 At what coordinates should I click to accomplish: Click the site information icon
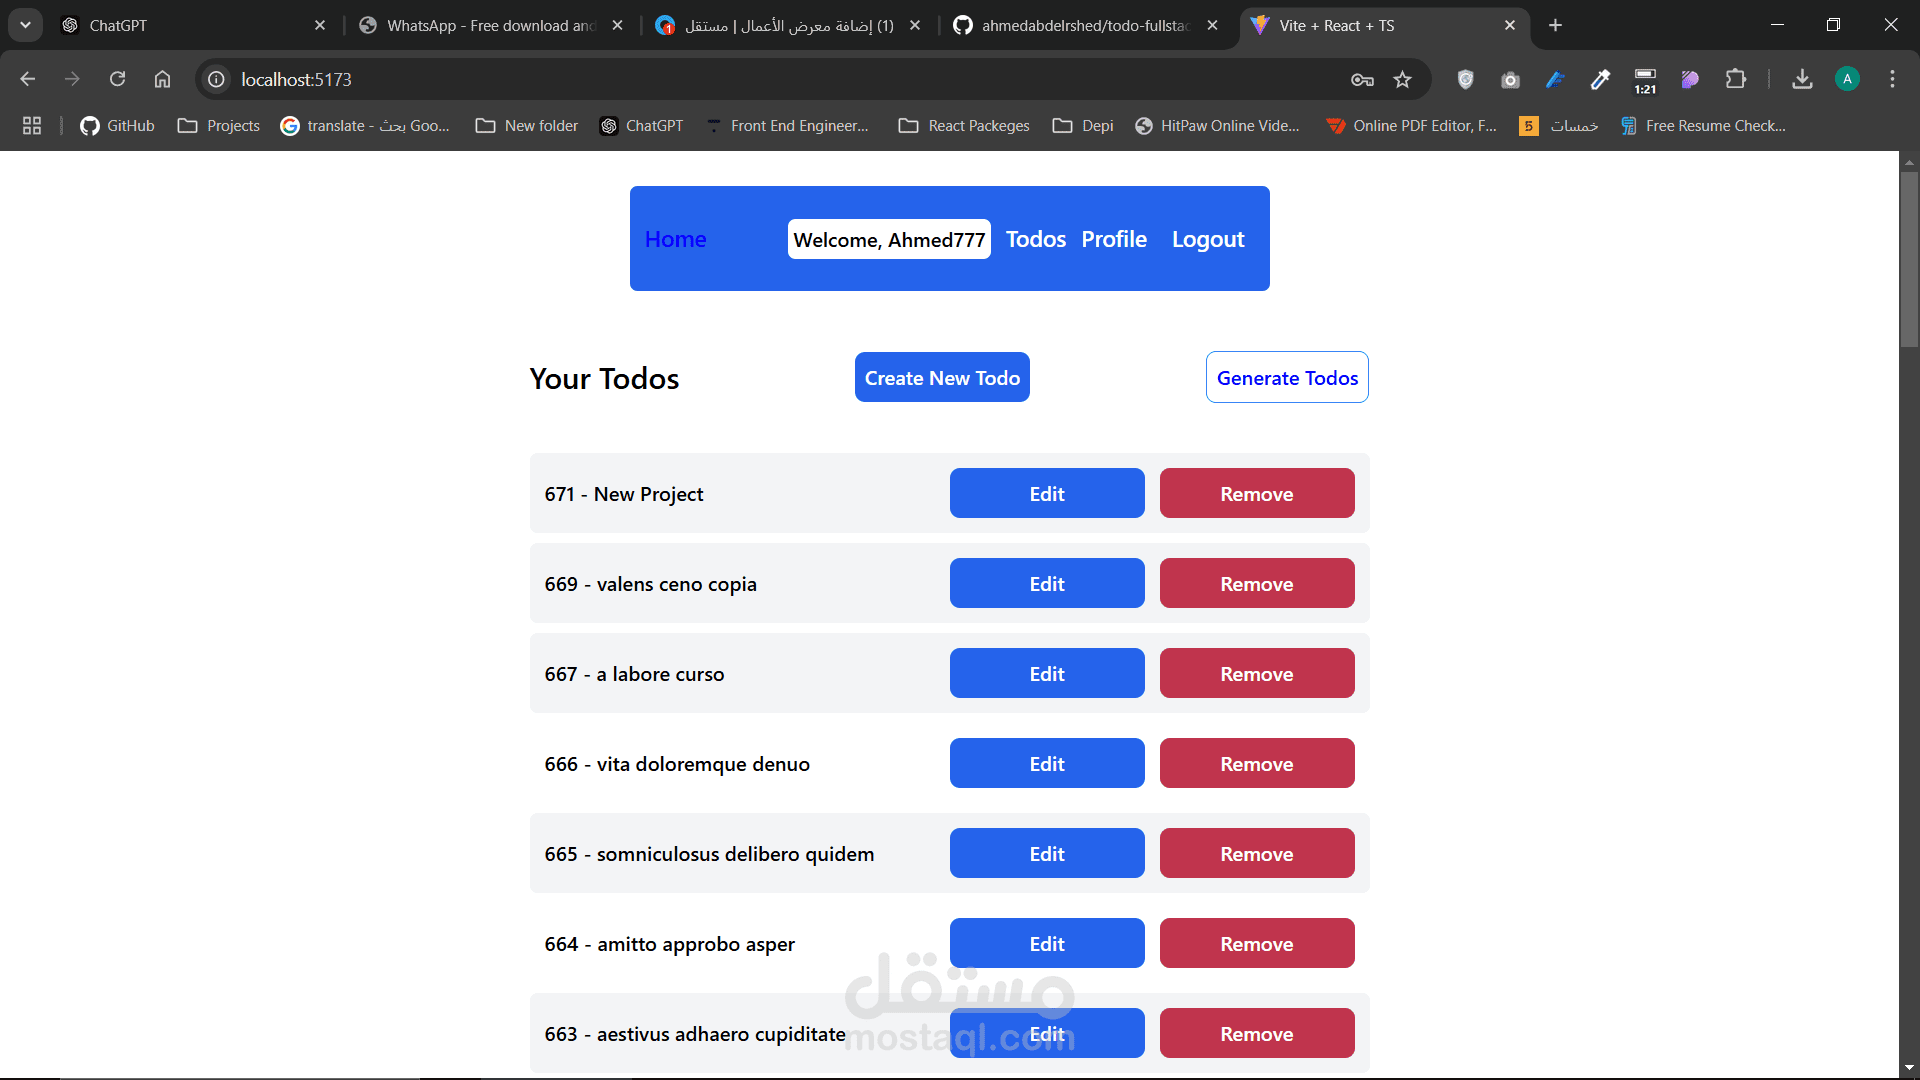[x=216, y=79]
